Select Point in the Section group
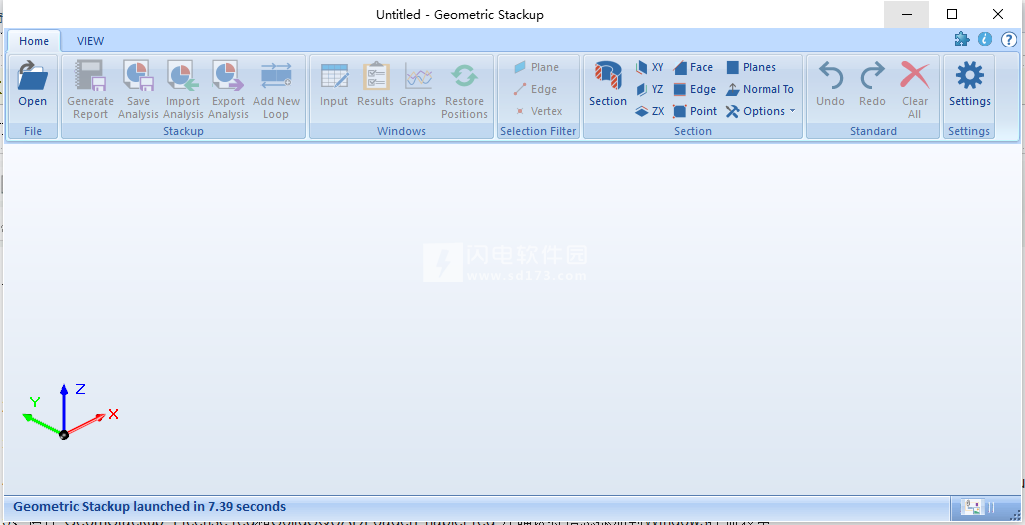Image resolution: width=1025 pixels, height=525 pixels. [695, 111]
